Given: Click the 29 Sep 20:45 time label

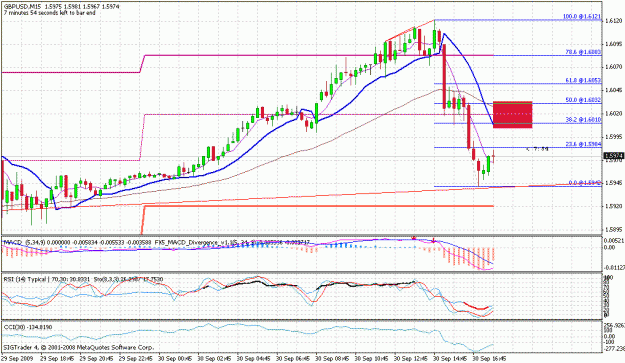Looking at the screenshot, I should 97,358.
